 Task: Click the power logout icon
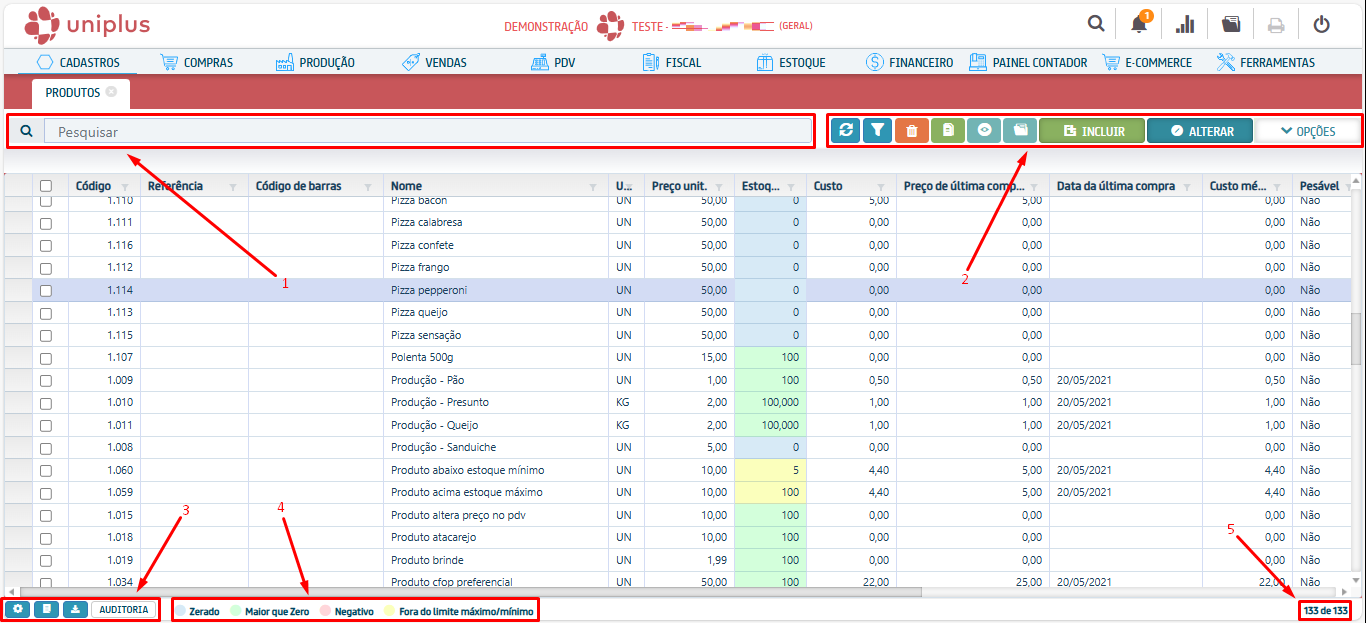click(x=1322, y=25)
